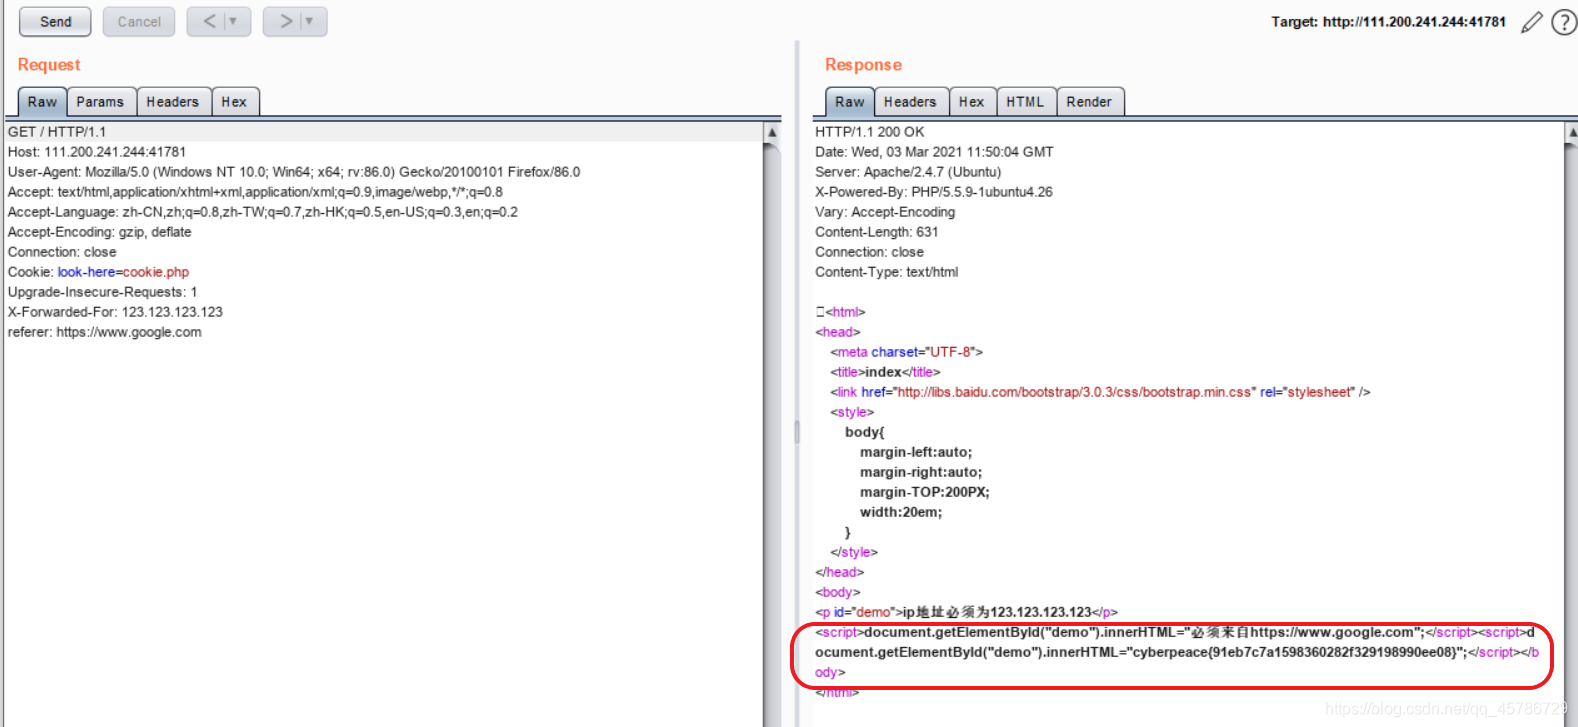Viewport: 1578px width, 727px height.
Task: Click the Cancel button
Action: (139, 21)
